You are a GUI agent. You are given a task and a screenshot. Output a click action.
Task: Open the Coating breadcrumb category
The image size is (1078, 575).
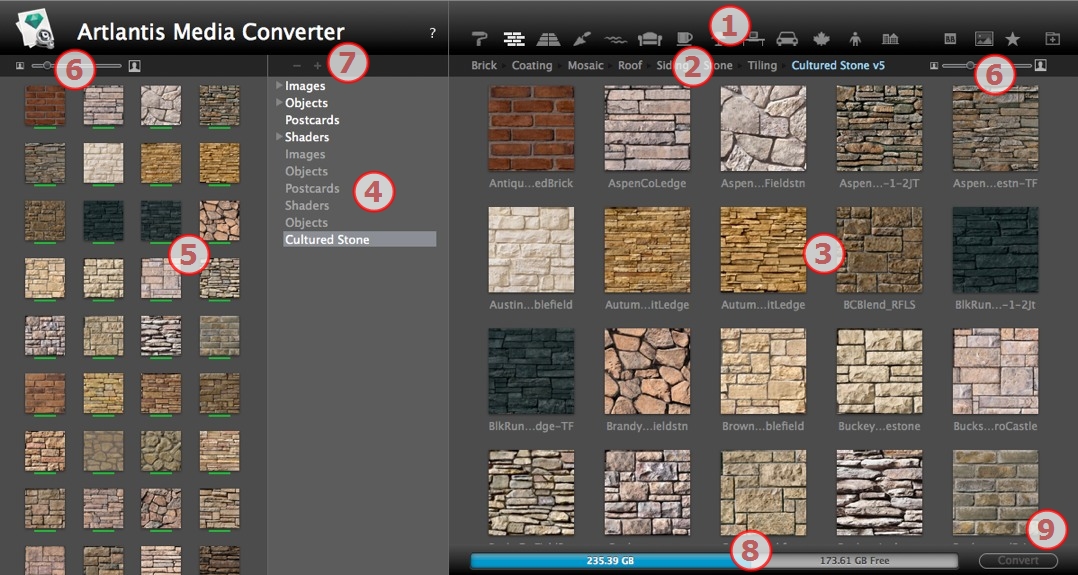[532, 66]
